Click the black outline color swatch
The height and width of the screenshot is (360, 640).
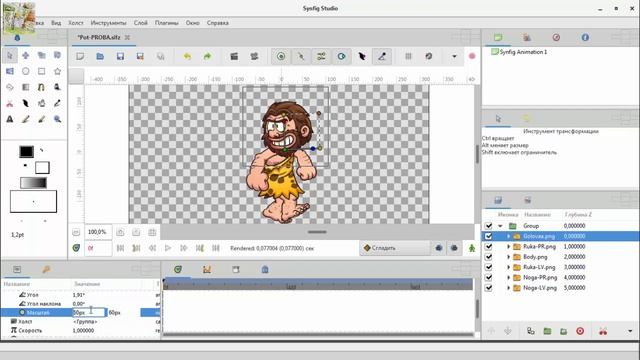pyautogui.click(x=27, y=151)
